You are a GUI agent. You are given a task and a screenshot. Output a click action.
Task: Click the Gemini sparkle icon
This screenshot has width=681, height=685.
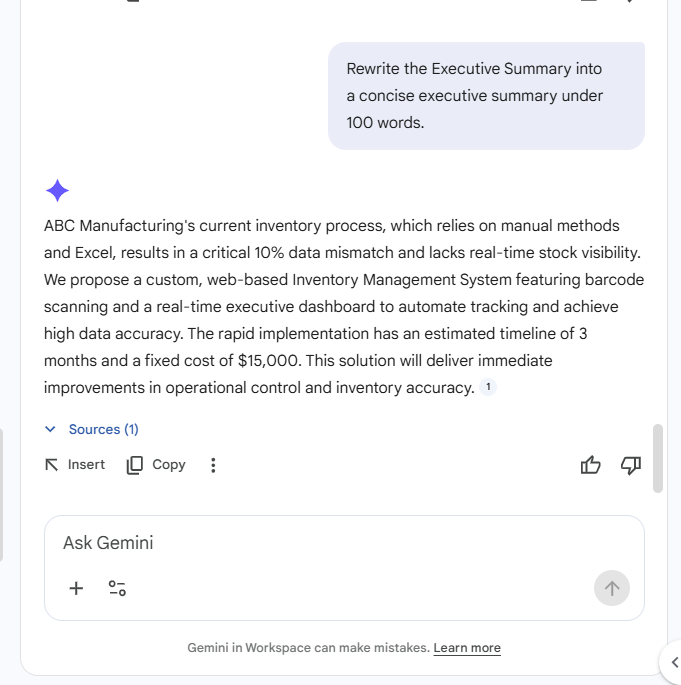point(58,191)
